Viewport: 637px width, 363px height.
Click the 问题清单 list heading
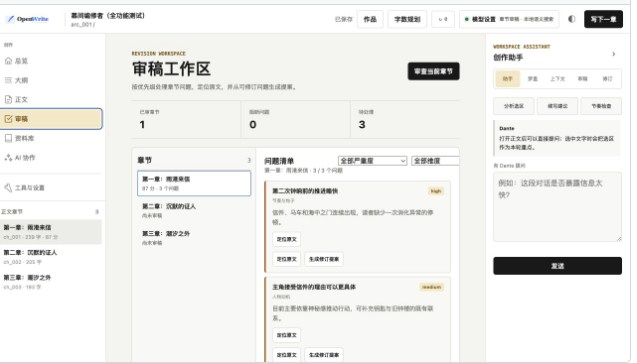279,161
